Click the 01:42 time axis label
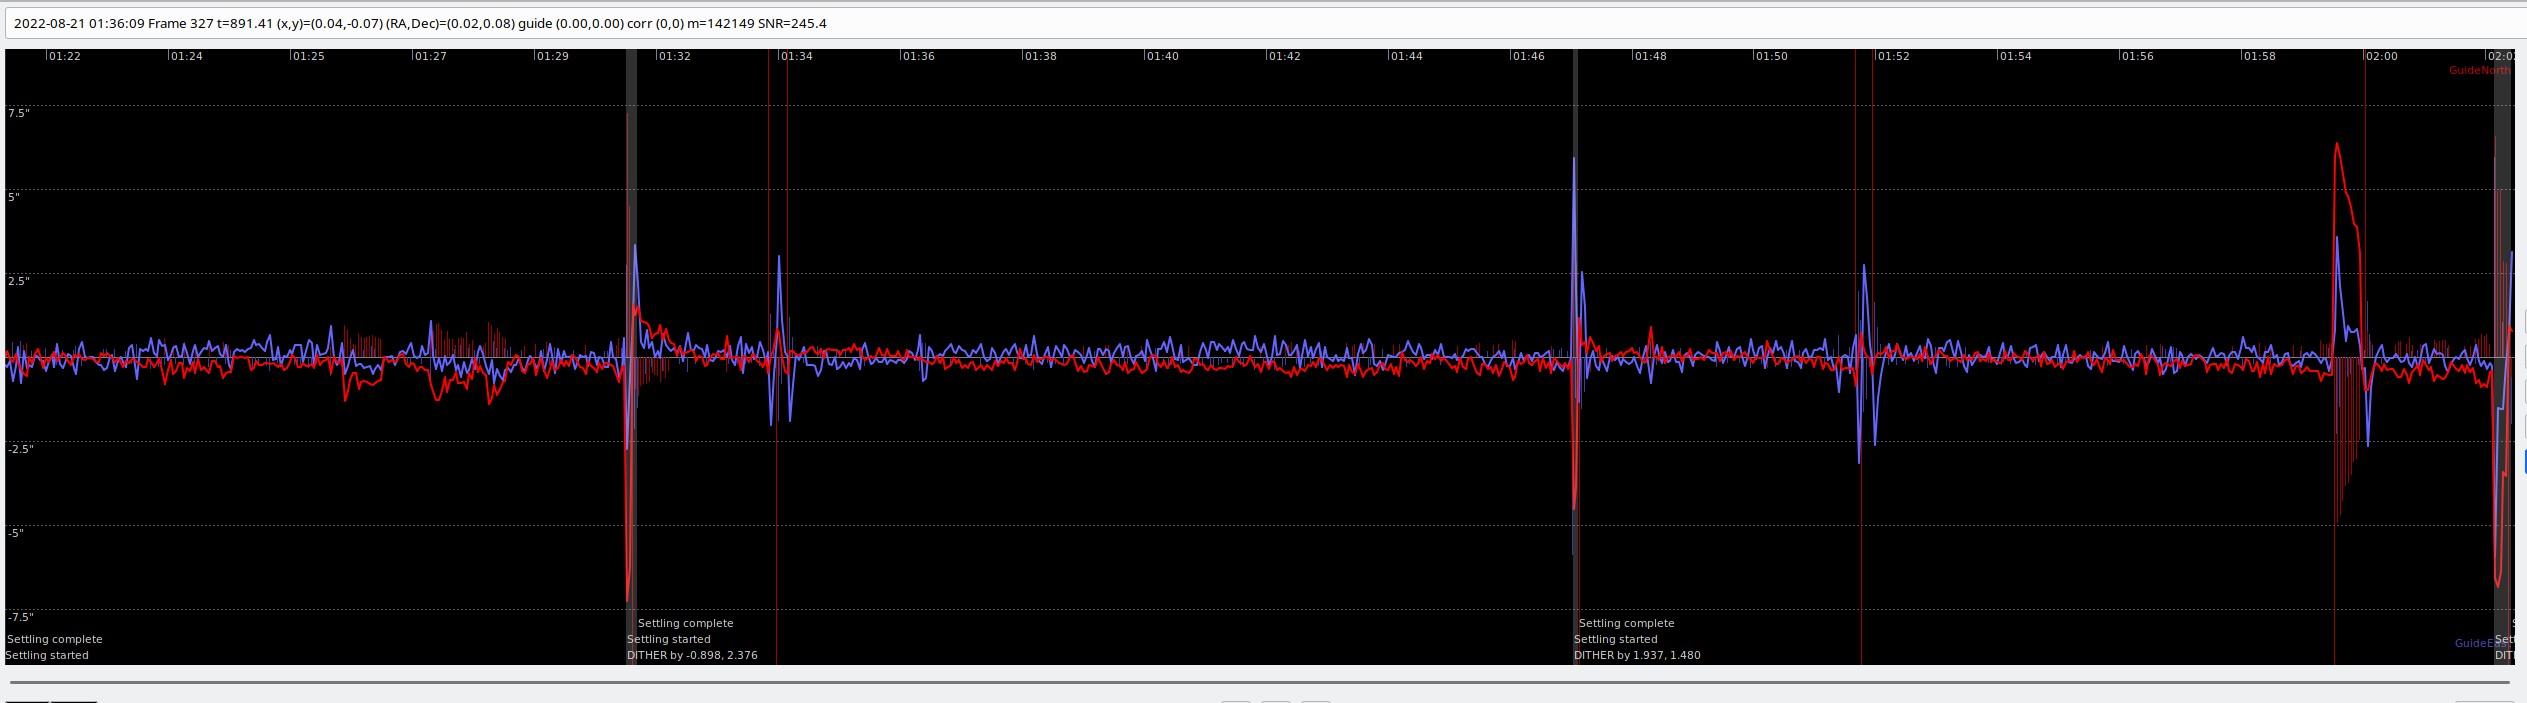The height and width of the screenshot is (703, 2527). pos(1285,56)
